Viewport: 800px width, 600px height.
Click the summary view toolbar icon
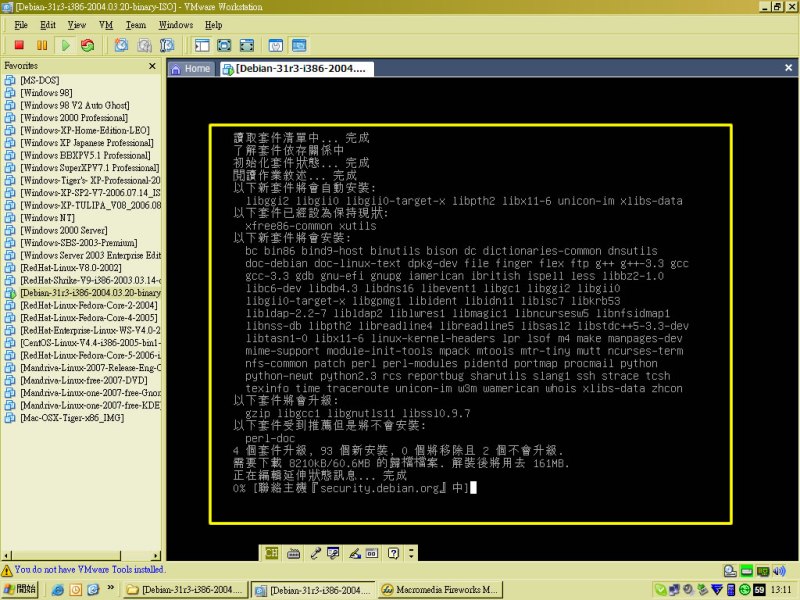point(276,45)
